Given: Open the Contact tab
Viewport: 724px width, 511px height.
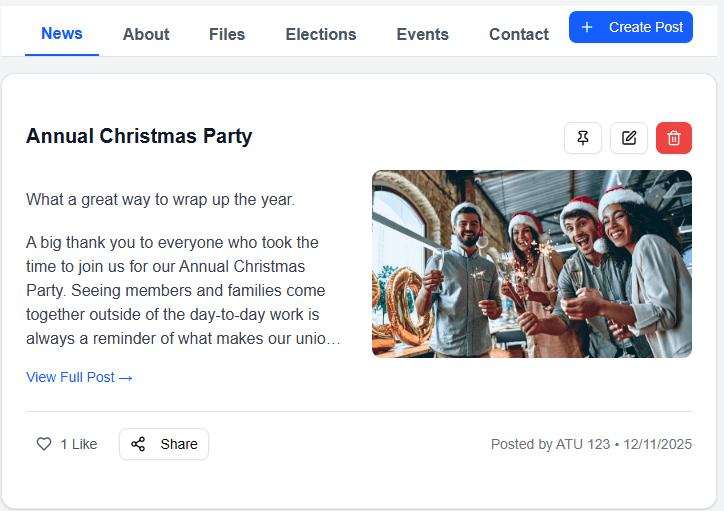Looking at the screenshot, I should click(x=519, y=34).
